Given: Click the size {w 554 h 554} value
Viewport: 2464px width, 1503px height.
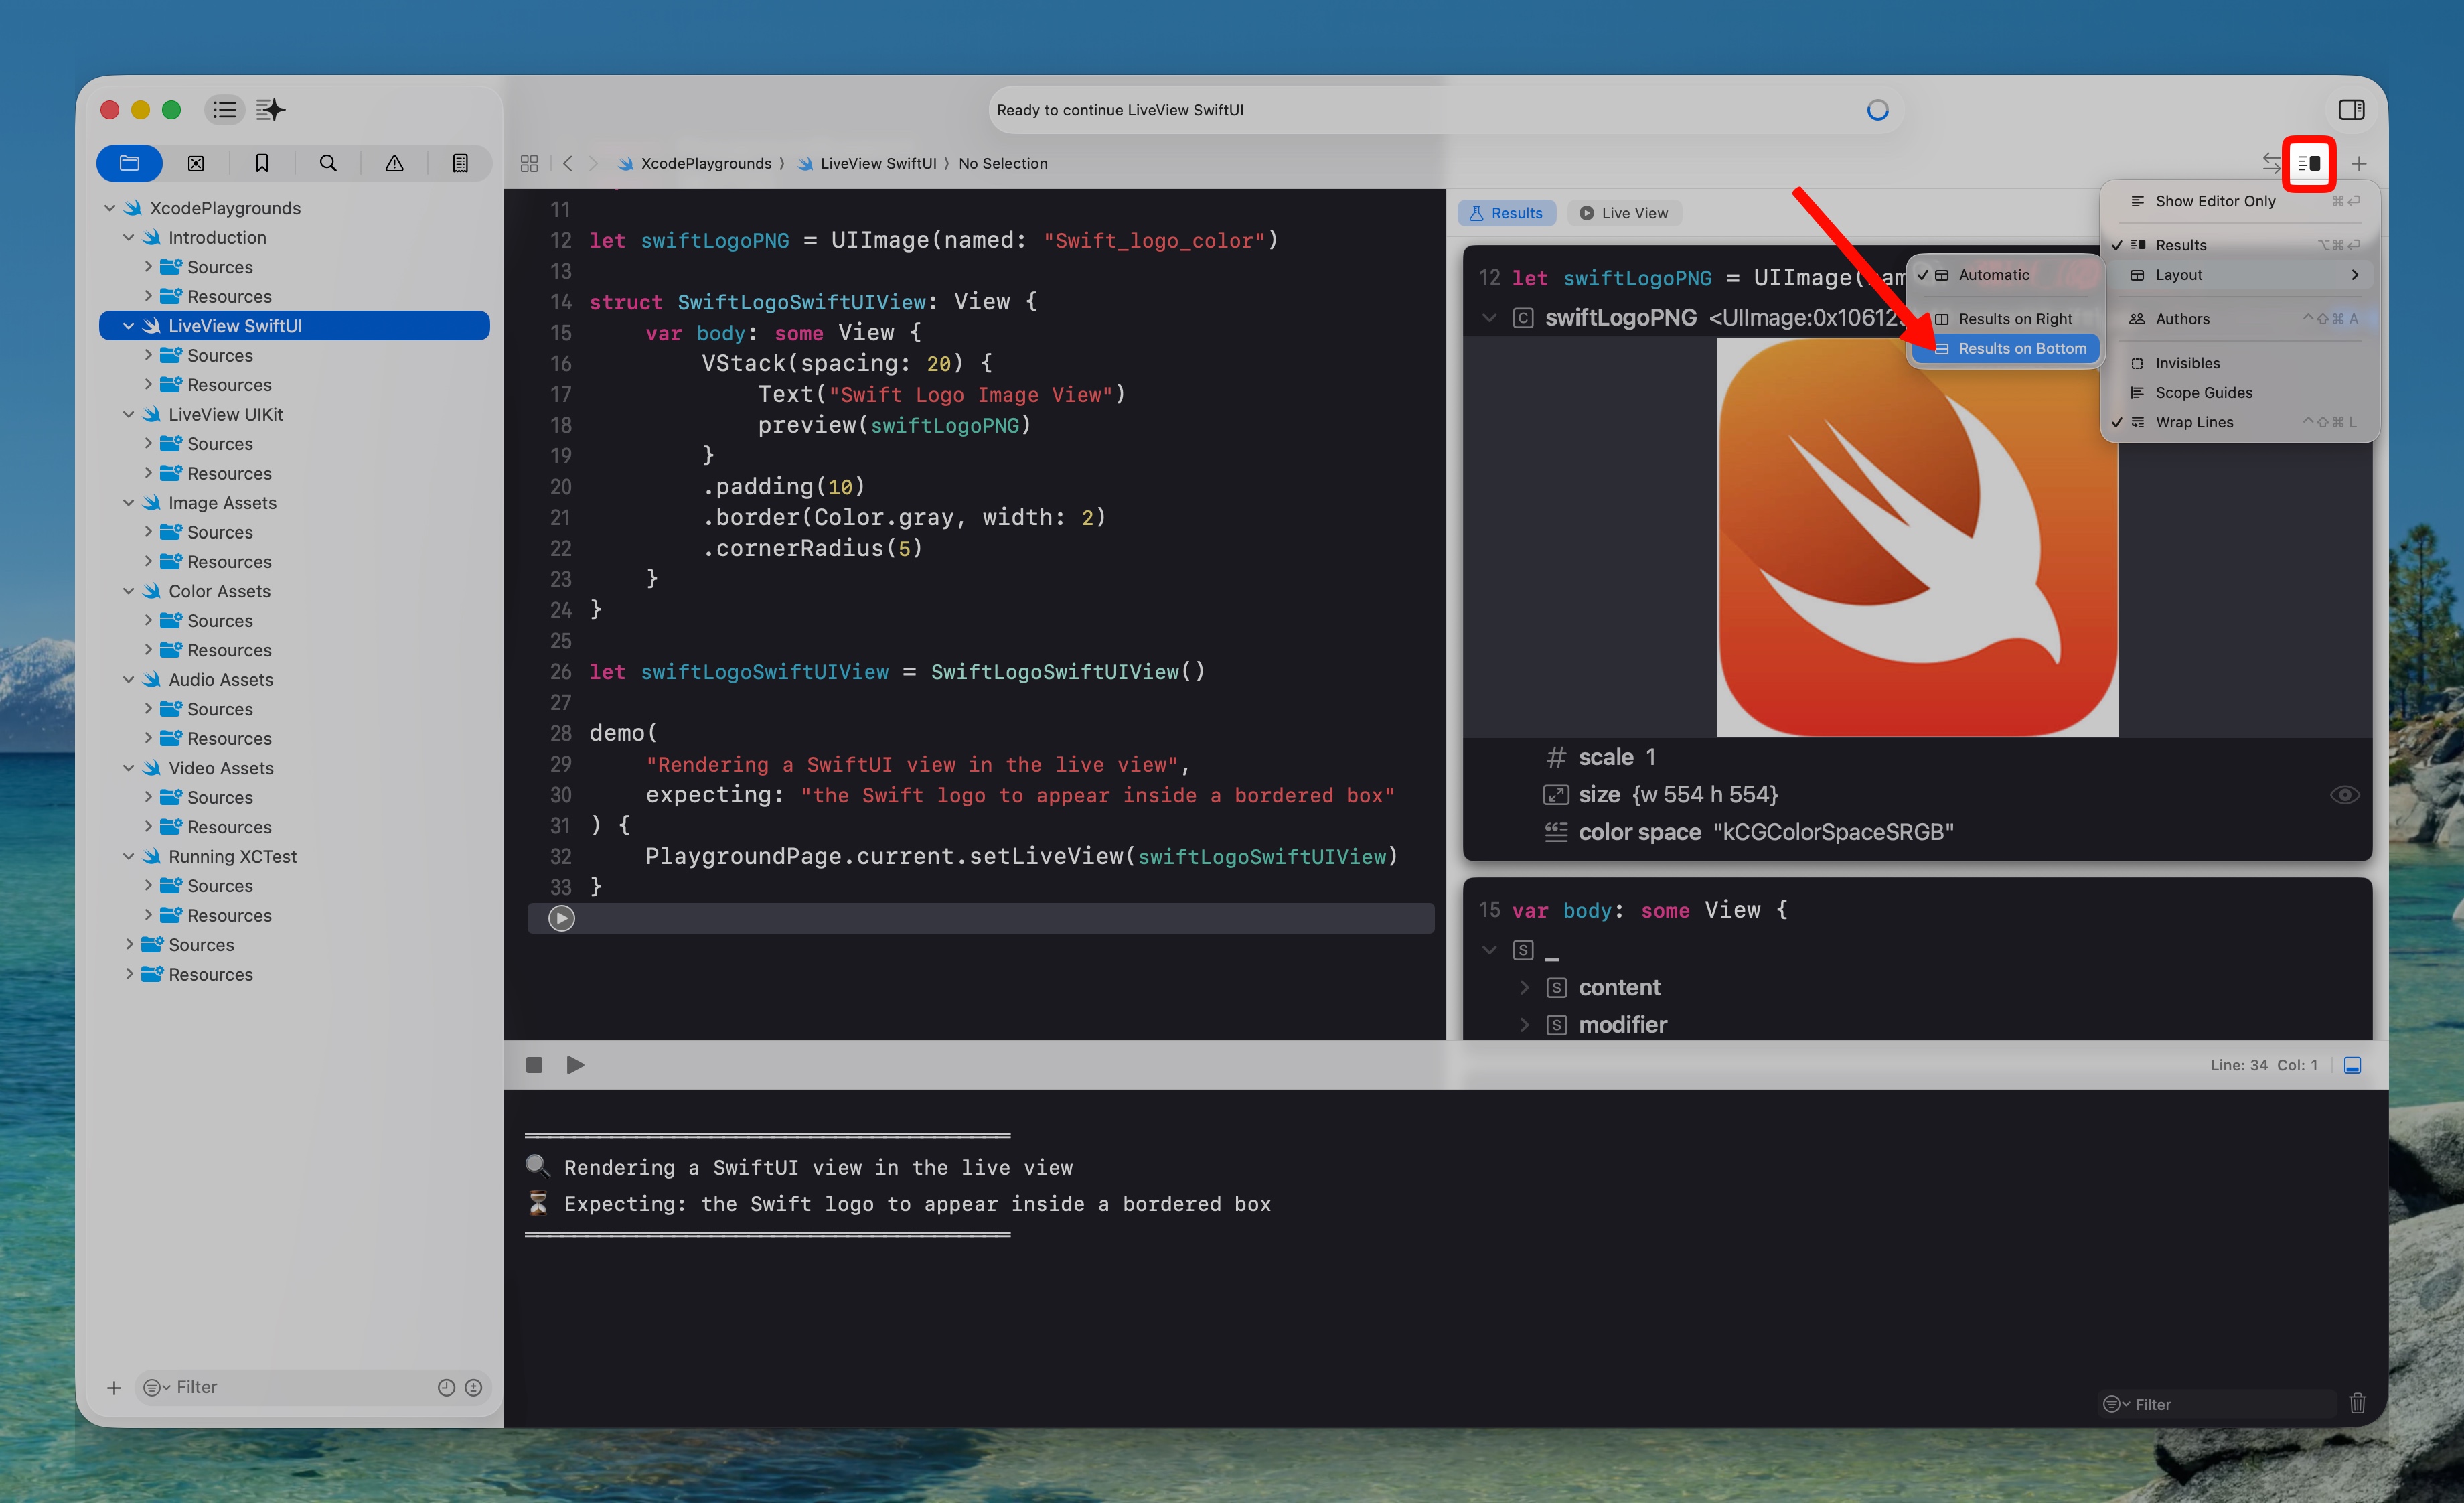Looking at the screenshot, I should [x=1705, y=795].
